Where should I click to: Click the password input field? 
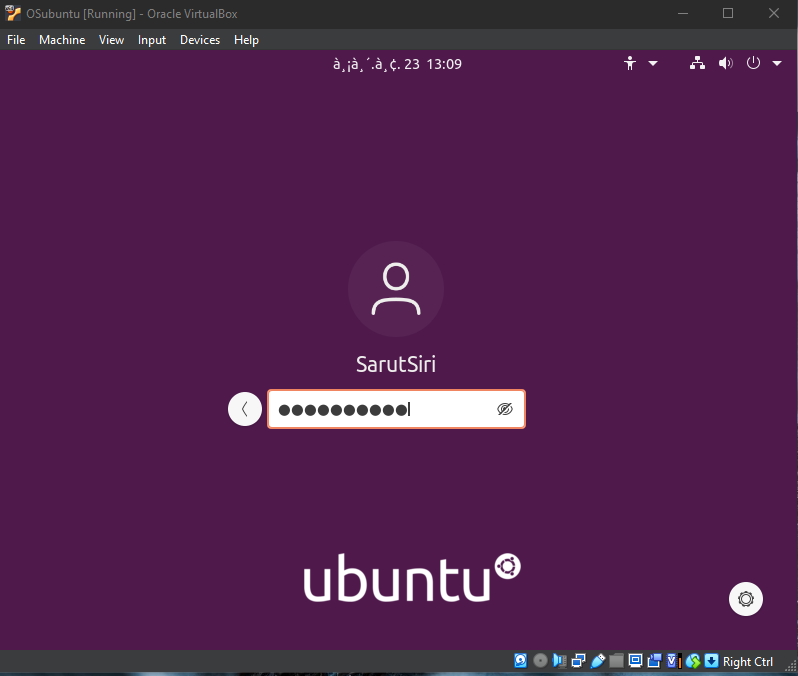(x=380, y=410)
